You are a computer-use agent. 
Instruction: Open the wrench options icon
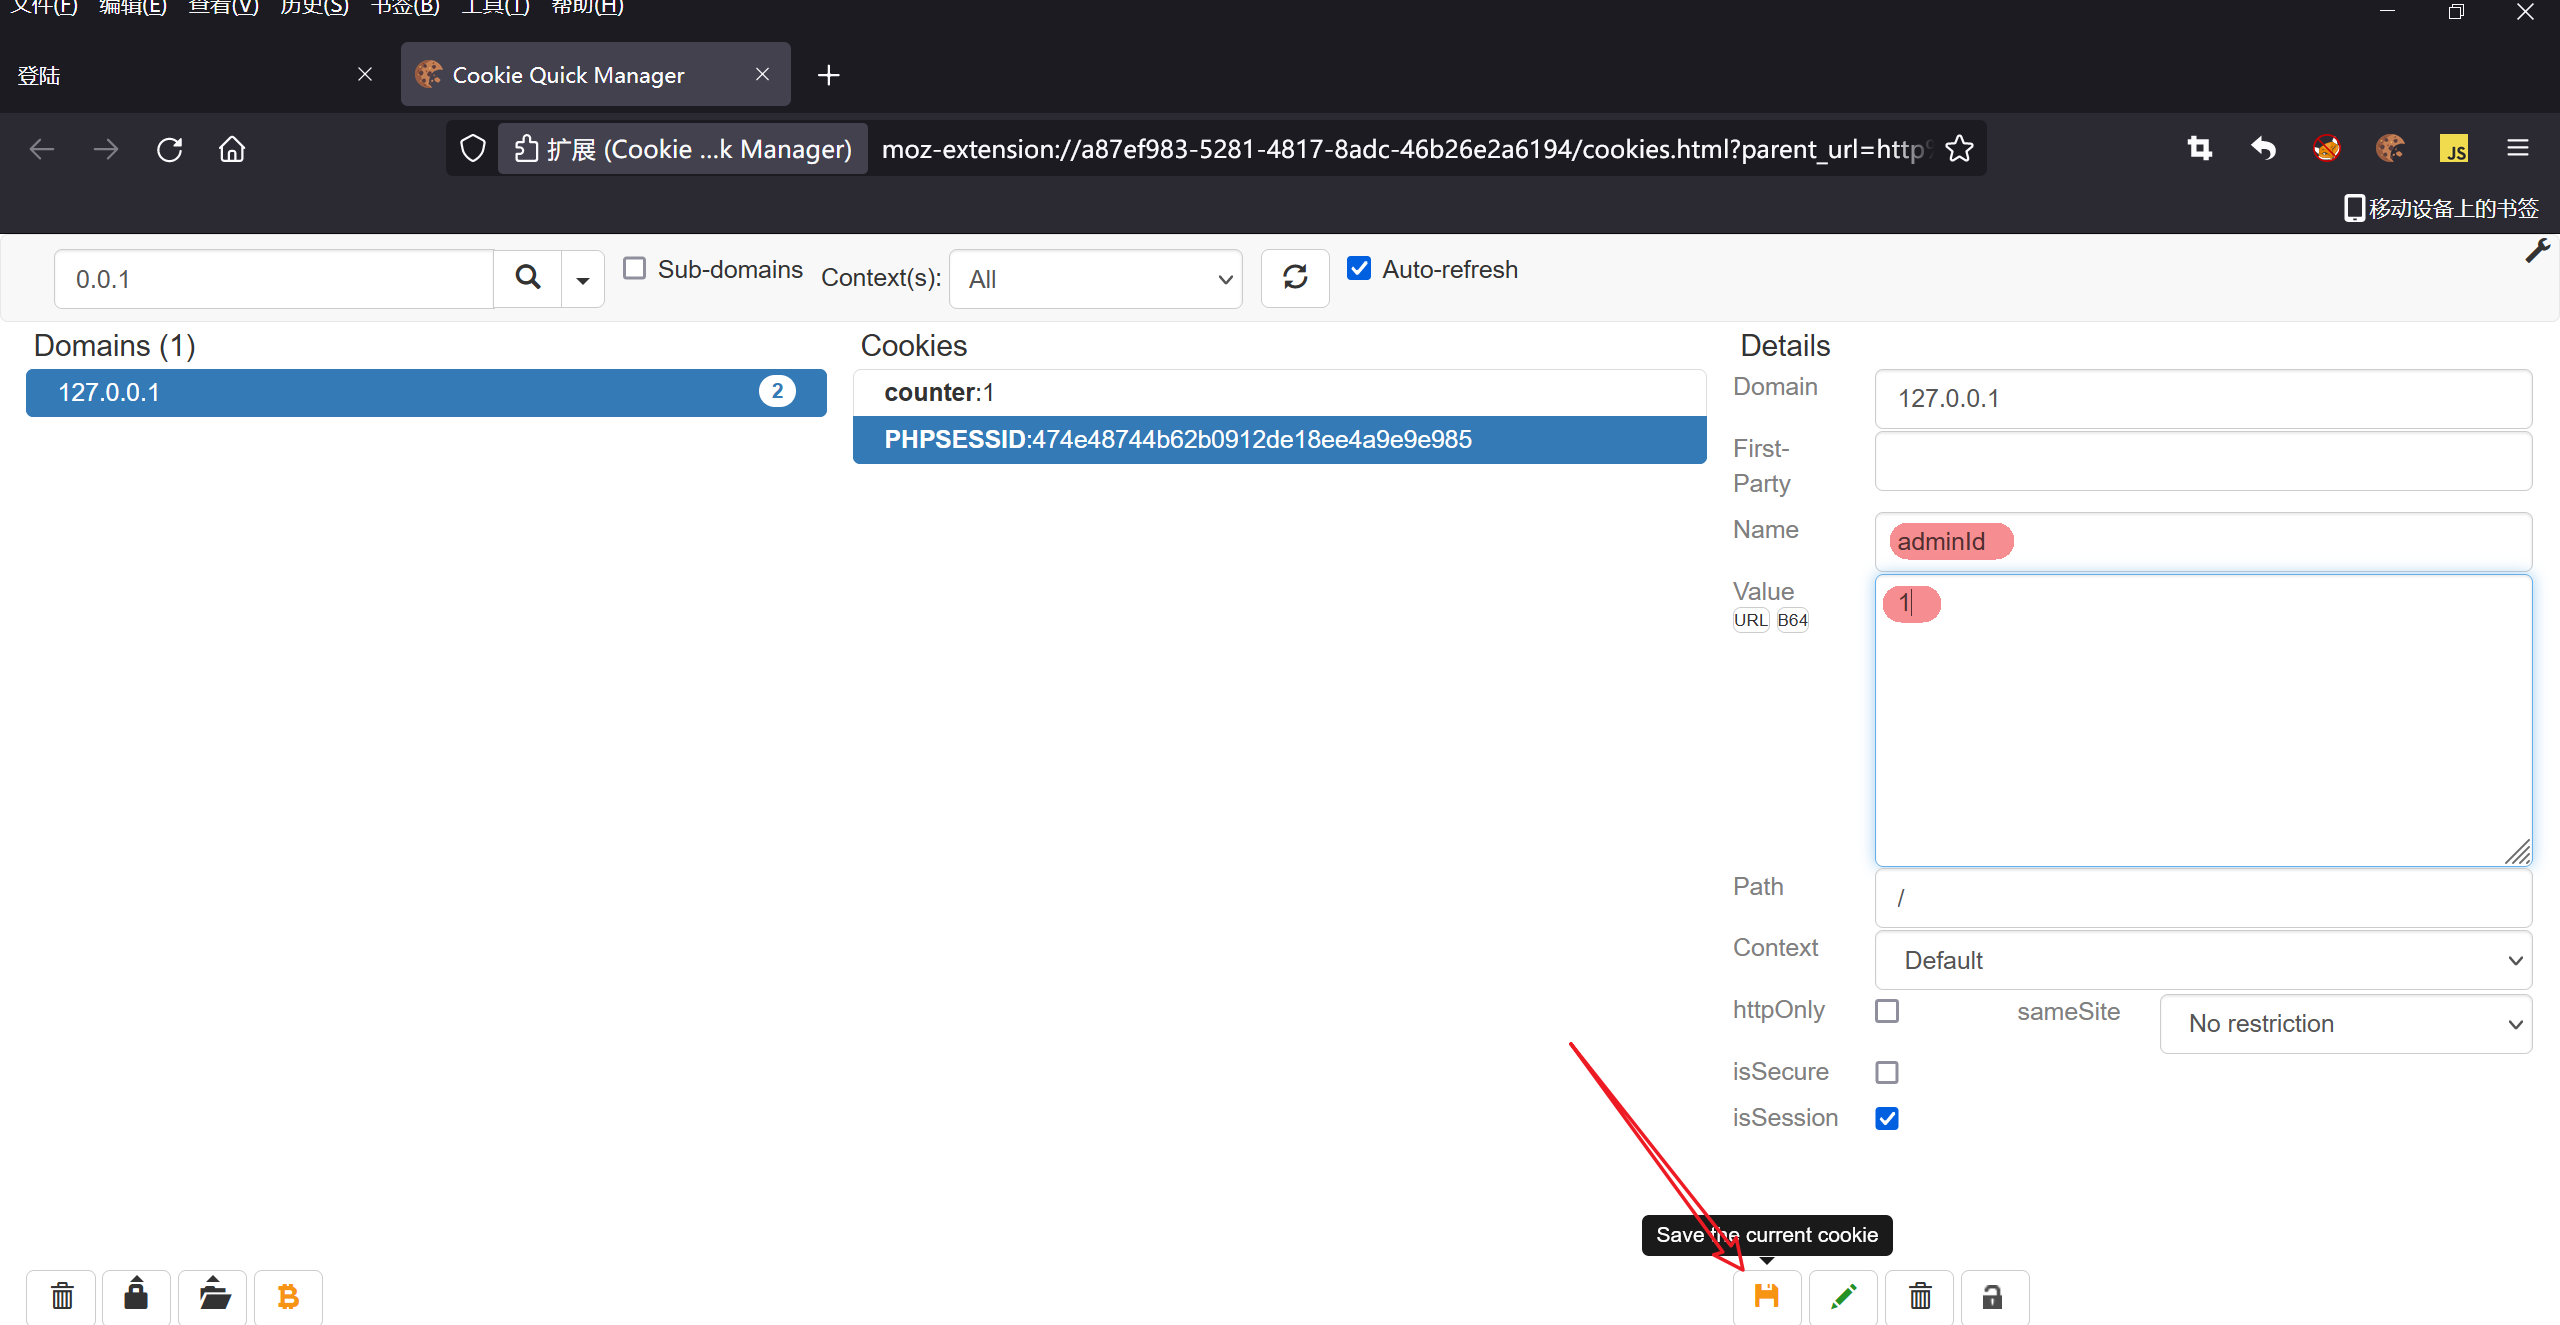(2537, 251)
